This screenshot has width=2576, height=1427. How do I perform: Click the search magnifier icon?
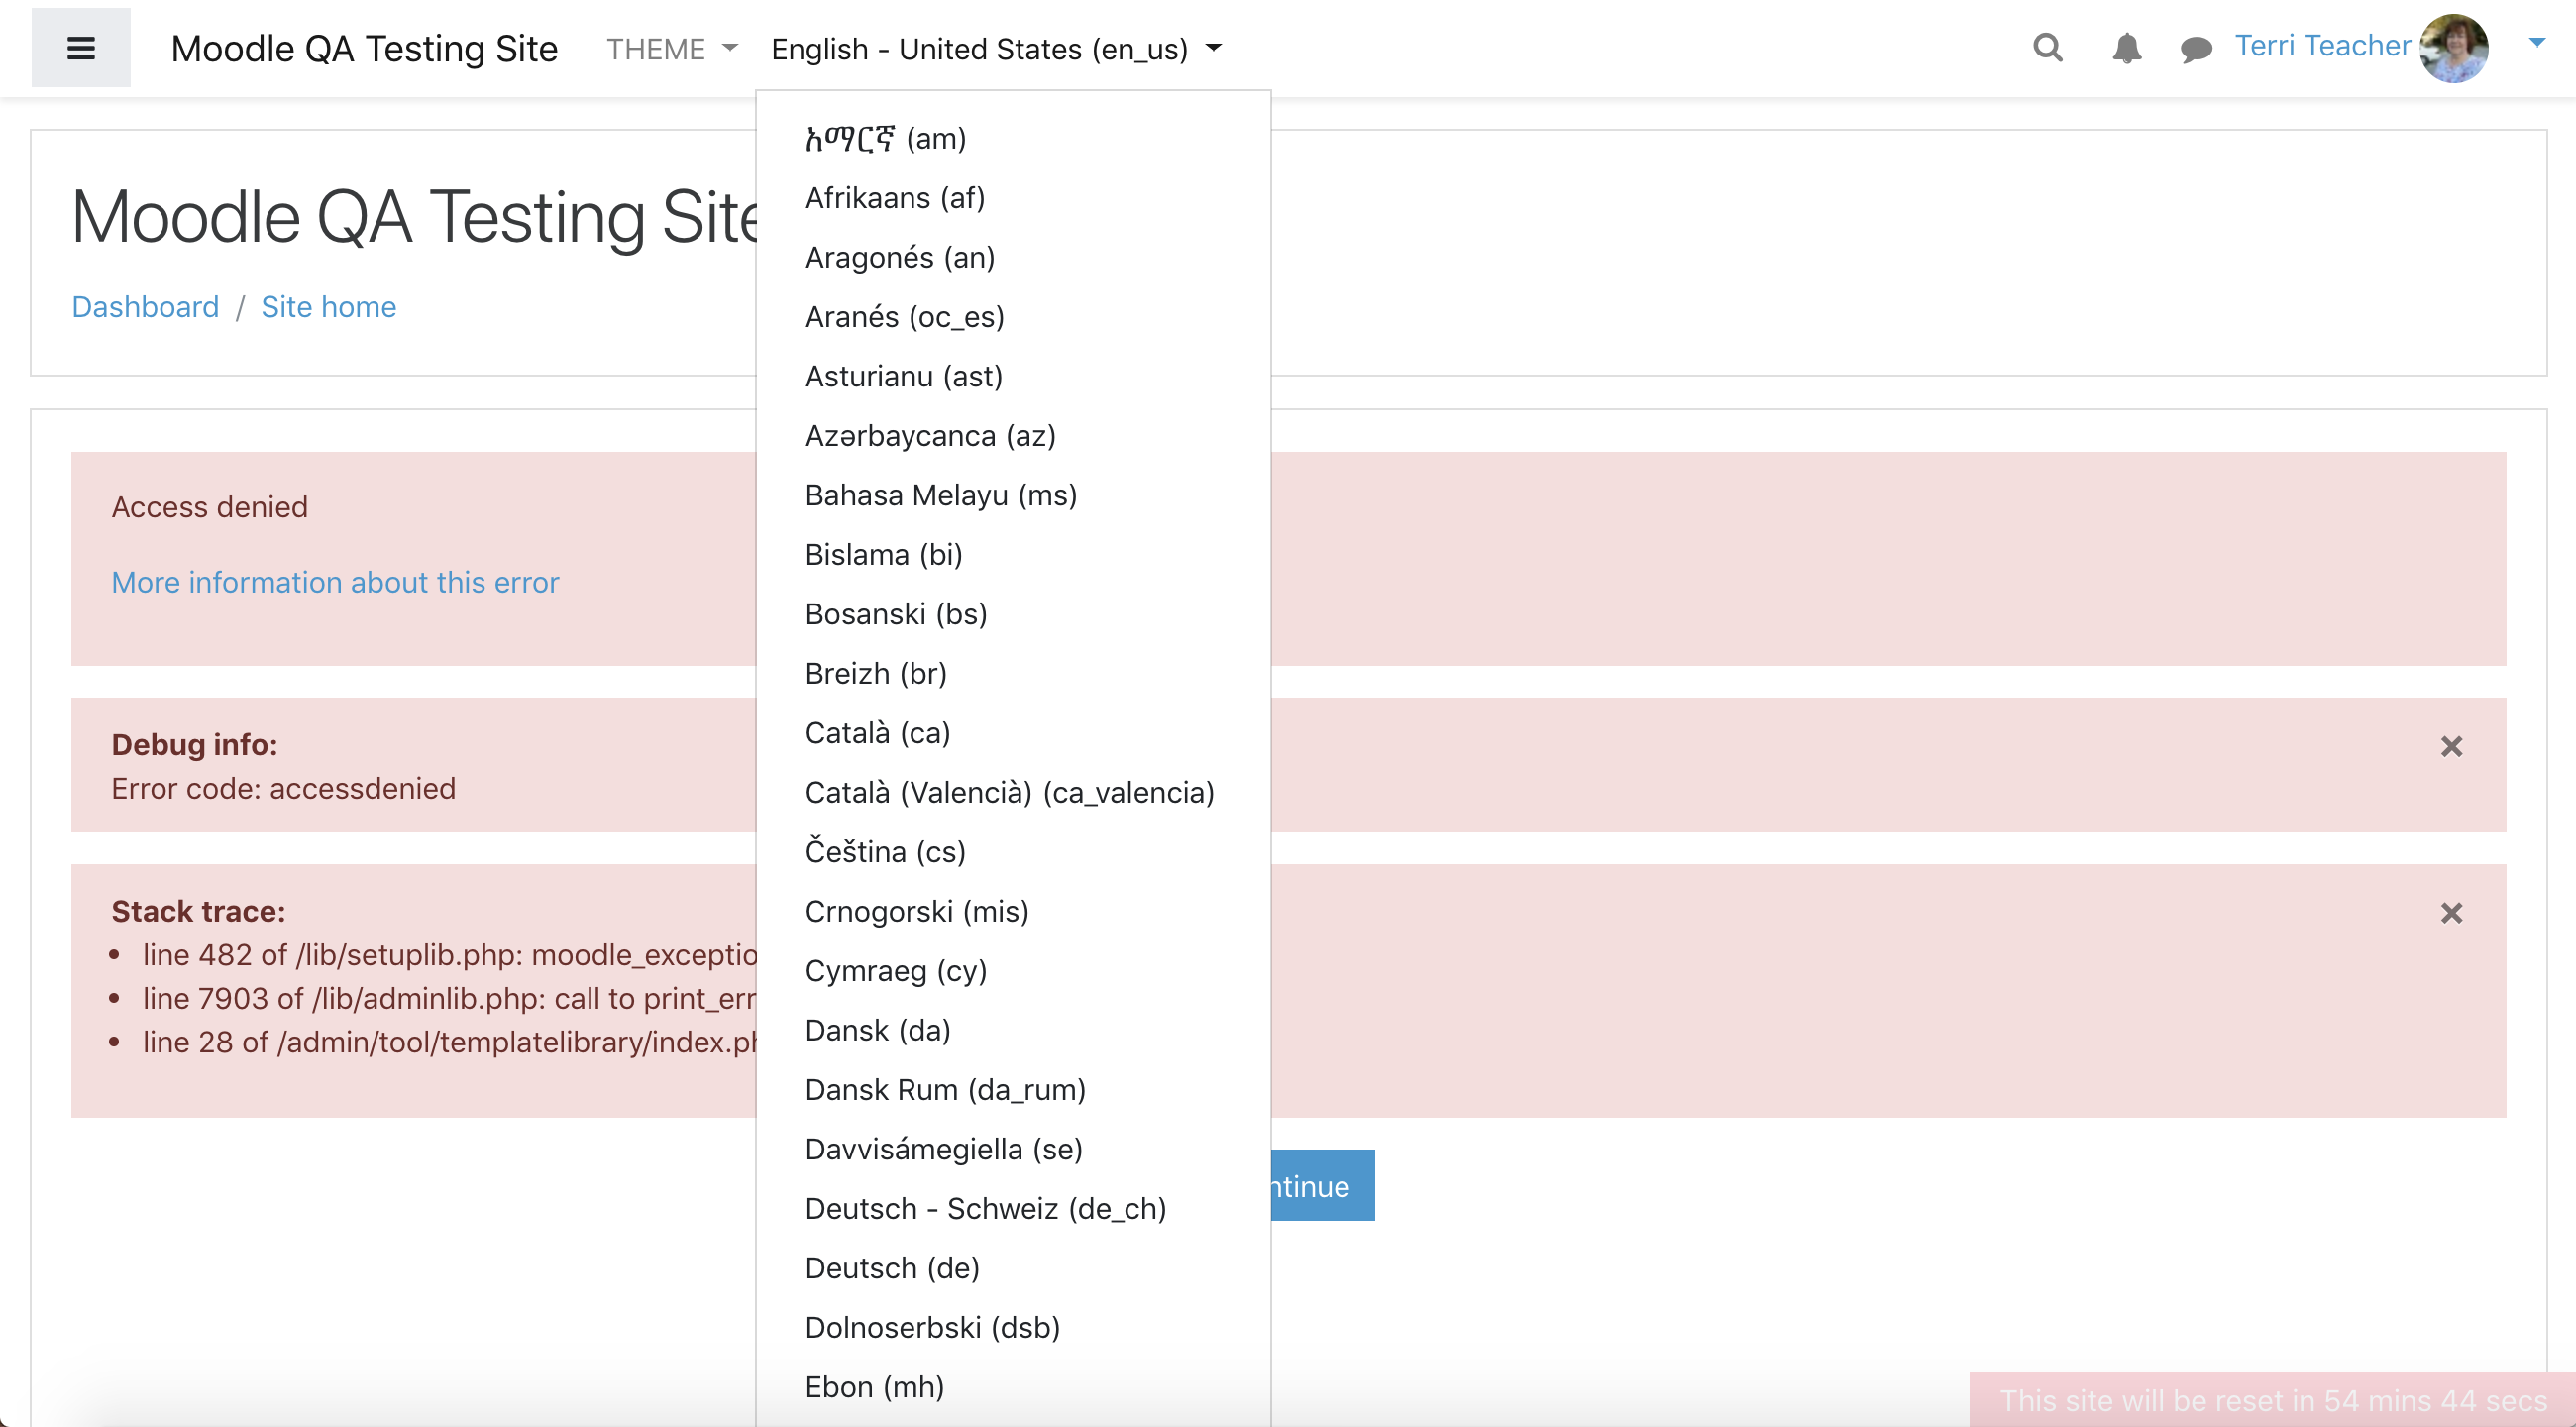tap(2047, 47)
